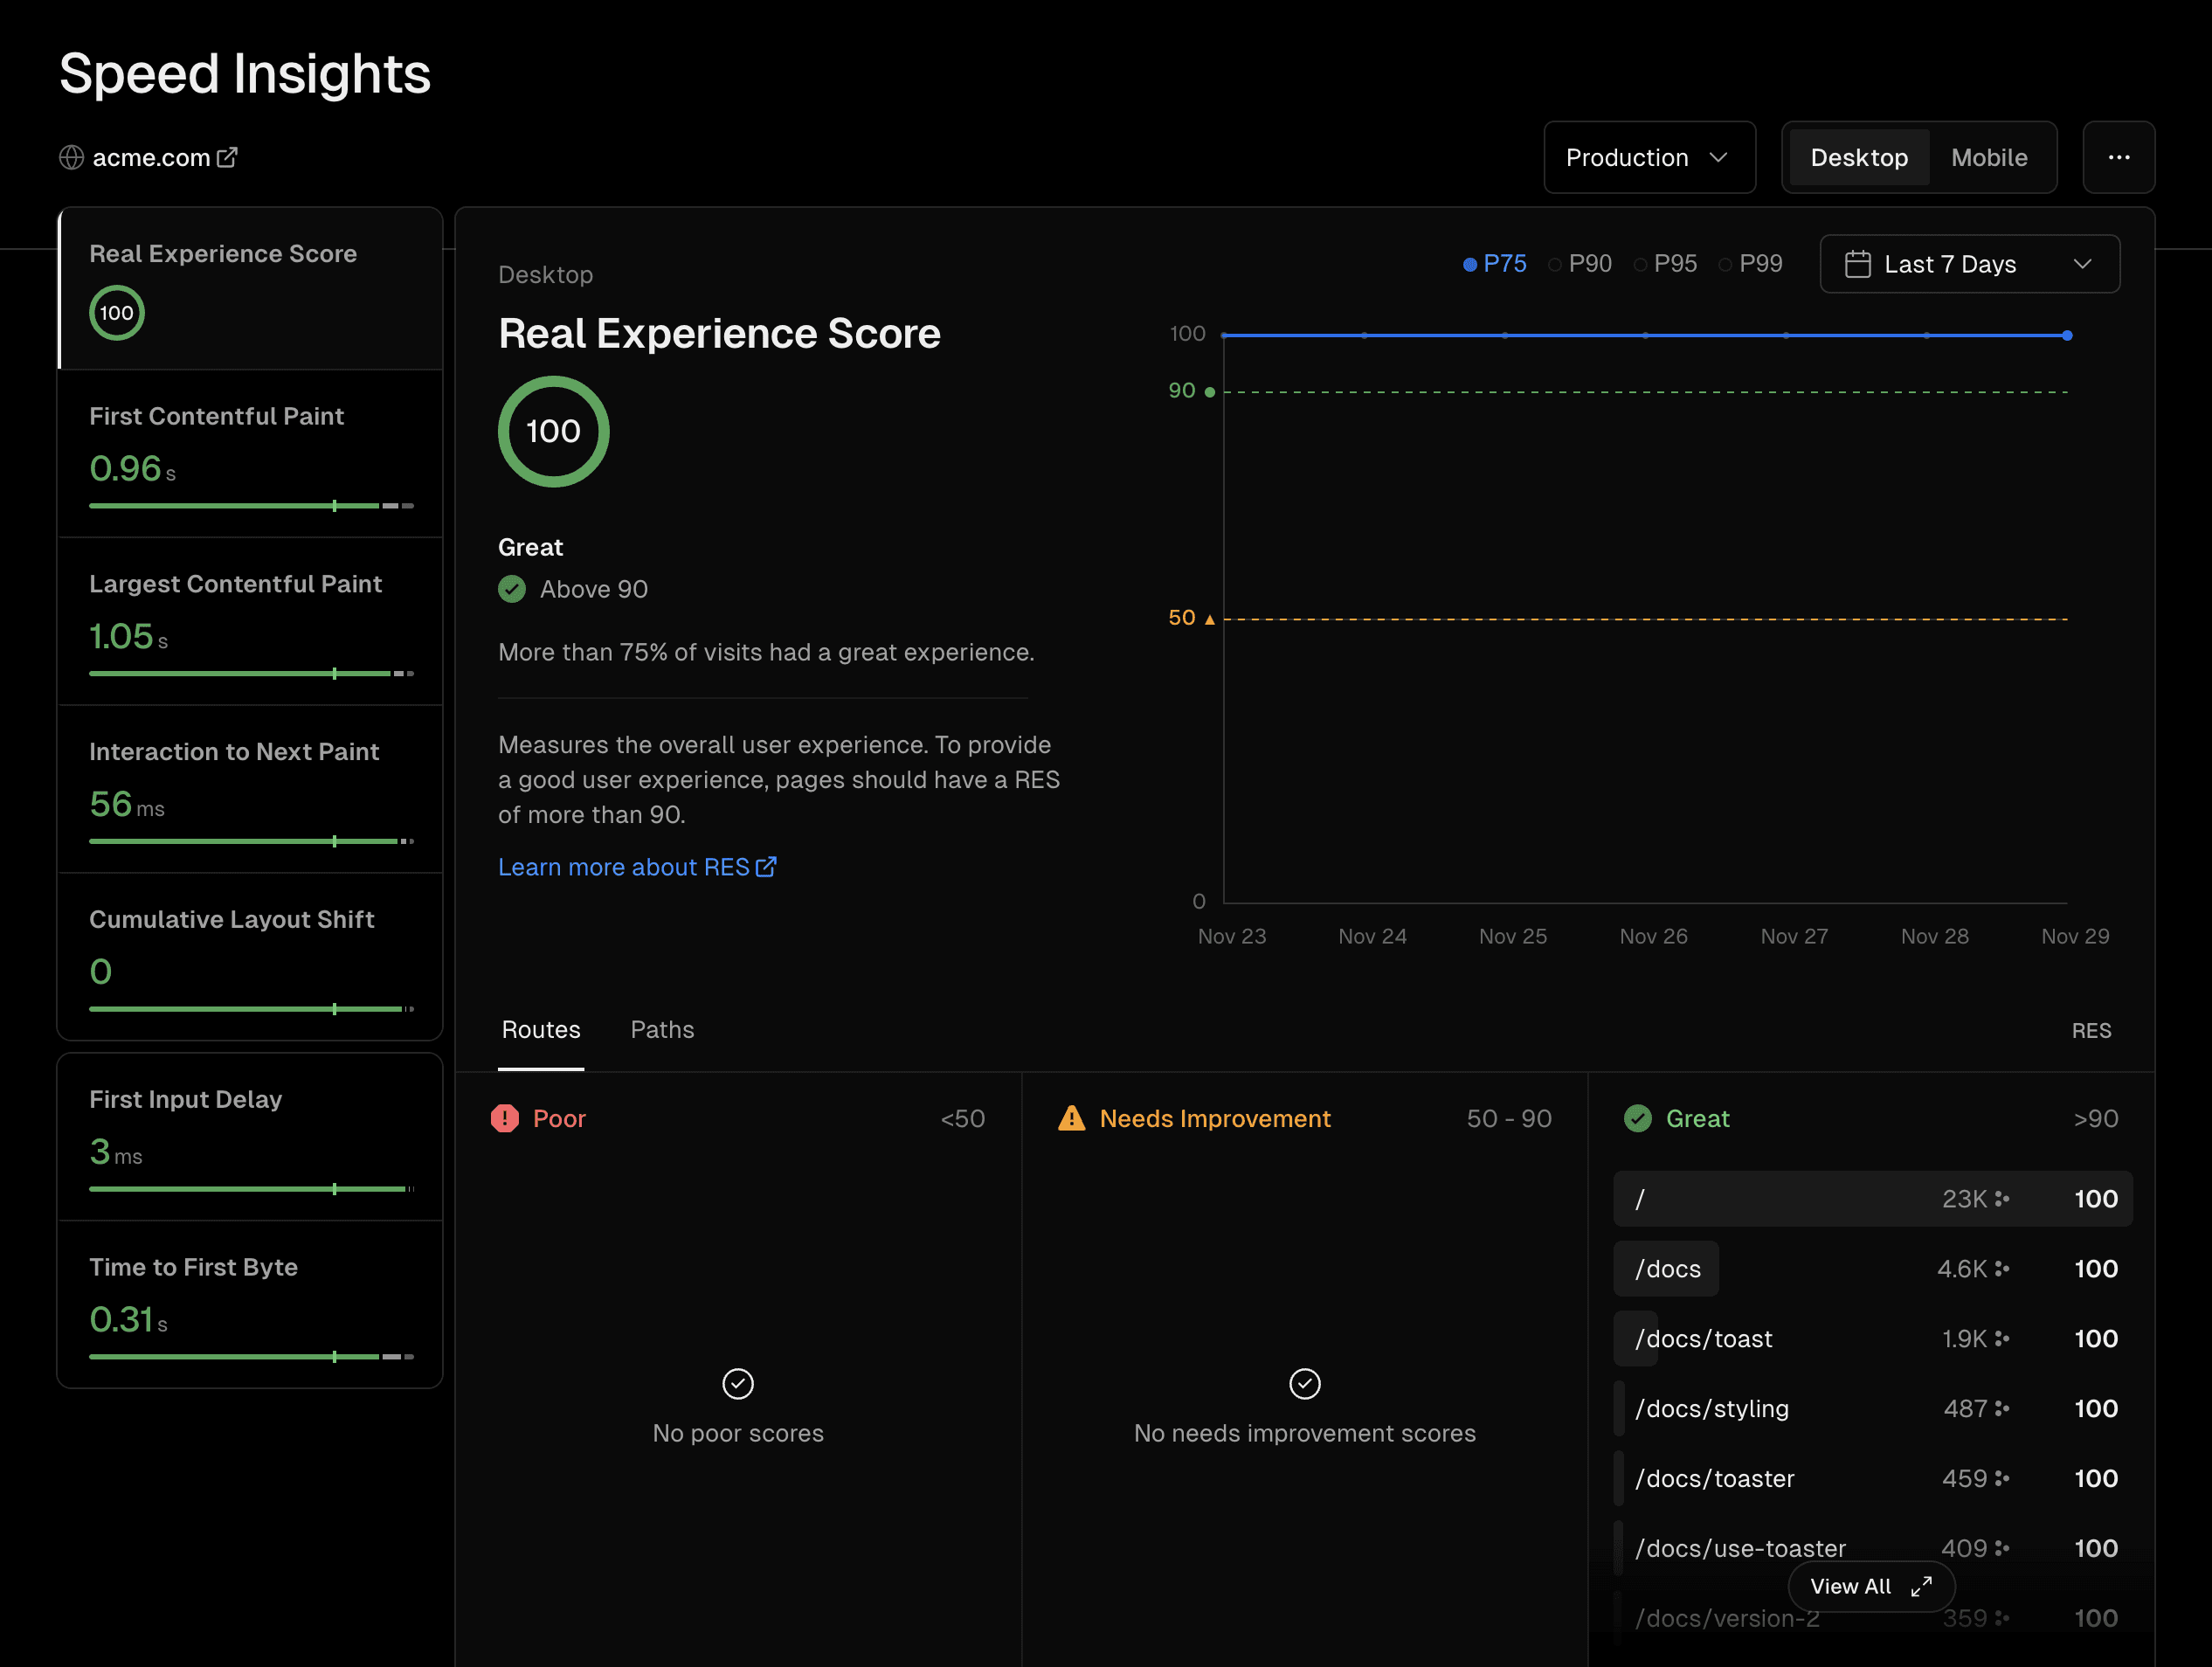The height and width of the screenshot is (1667, 2212).
Task: Switch the device toggle to Mobile
Action: point(1988,157)
